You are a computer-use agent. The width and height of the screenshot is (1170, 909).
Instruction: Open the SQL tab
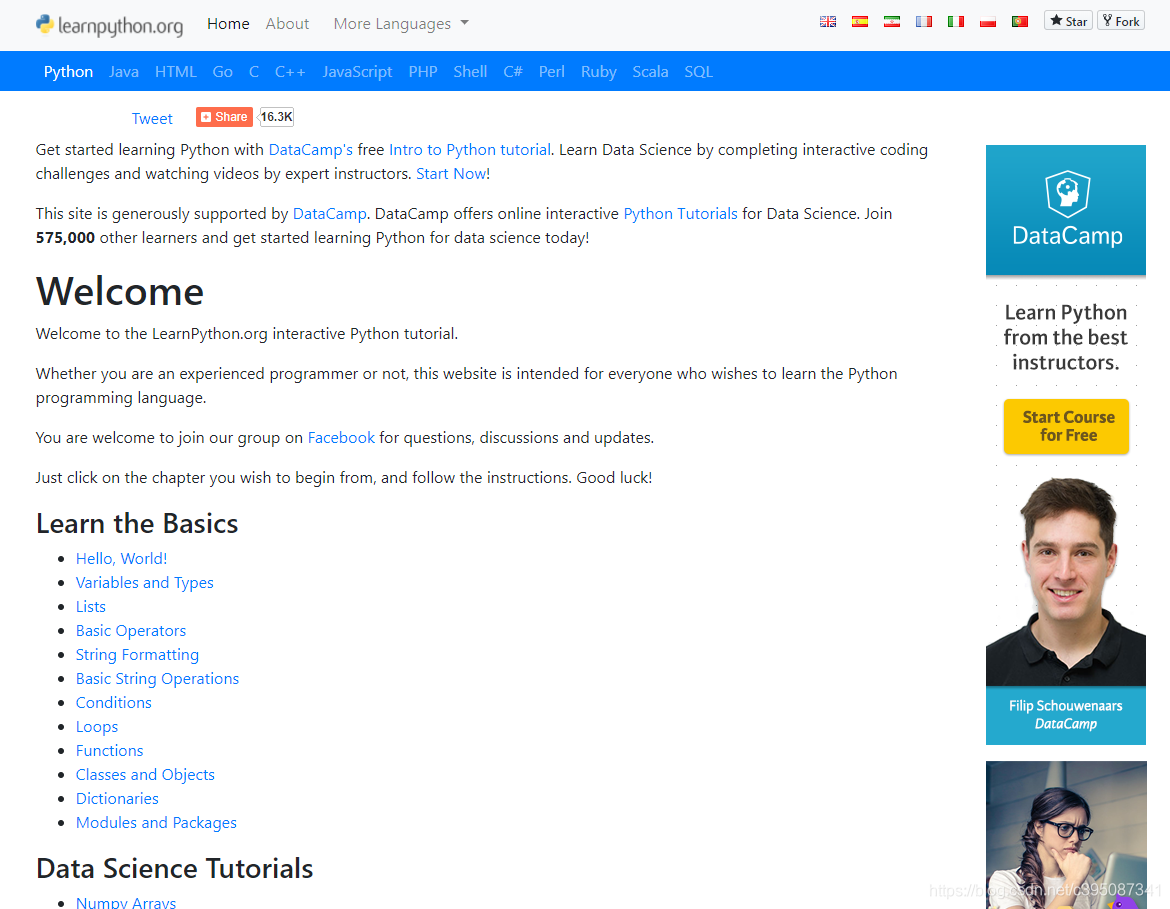[698, 72]
